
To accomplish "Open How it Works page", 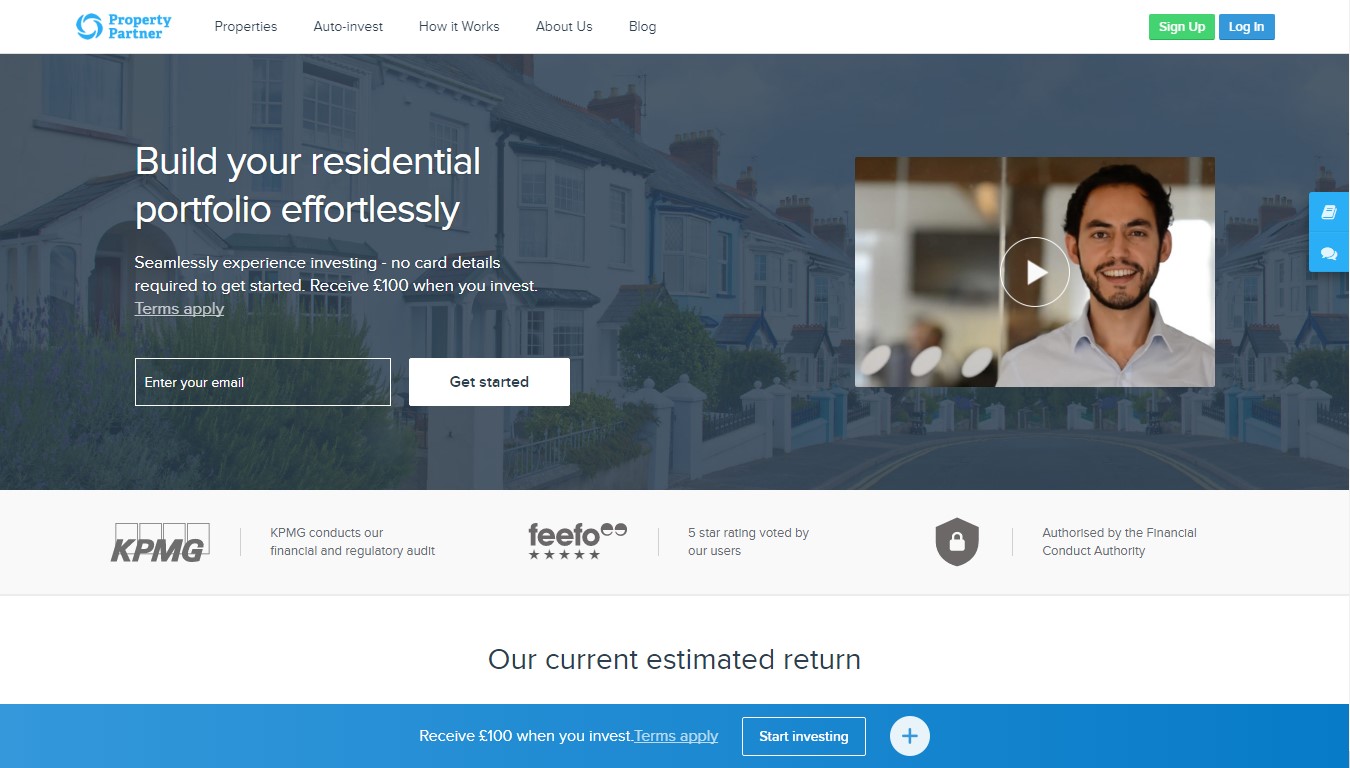I will coord(459,26).
